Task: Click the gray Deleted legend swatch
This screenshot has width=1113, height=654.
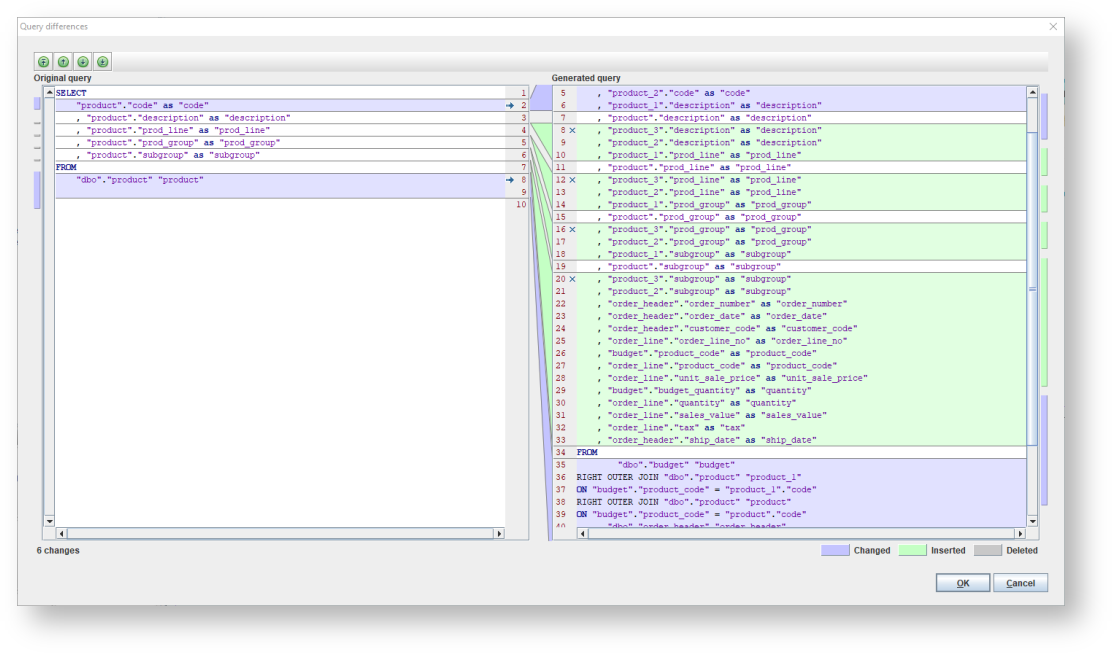Action: click(988, 550)
